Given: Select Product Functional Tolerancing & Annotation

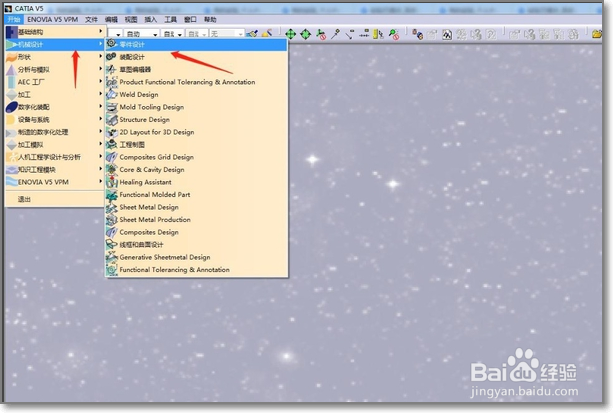Looking at the screenshot, I should 197,82.
